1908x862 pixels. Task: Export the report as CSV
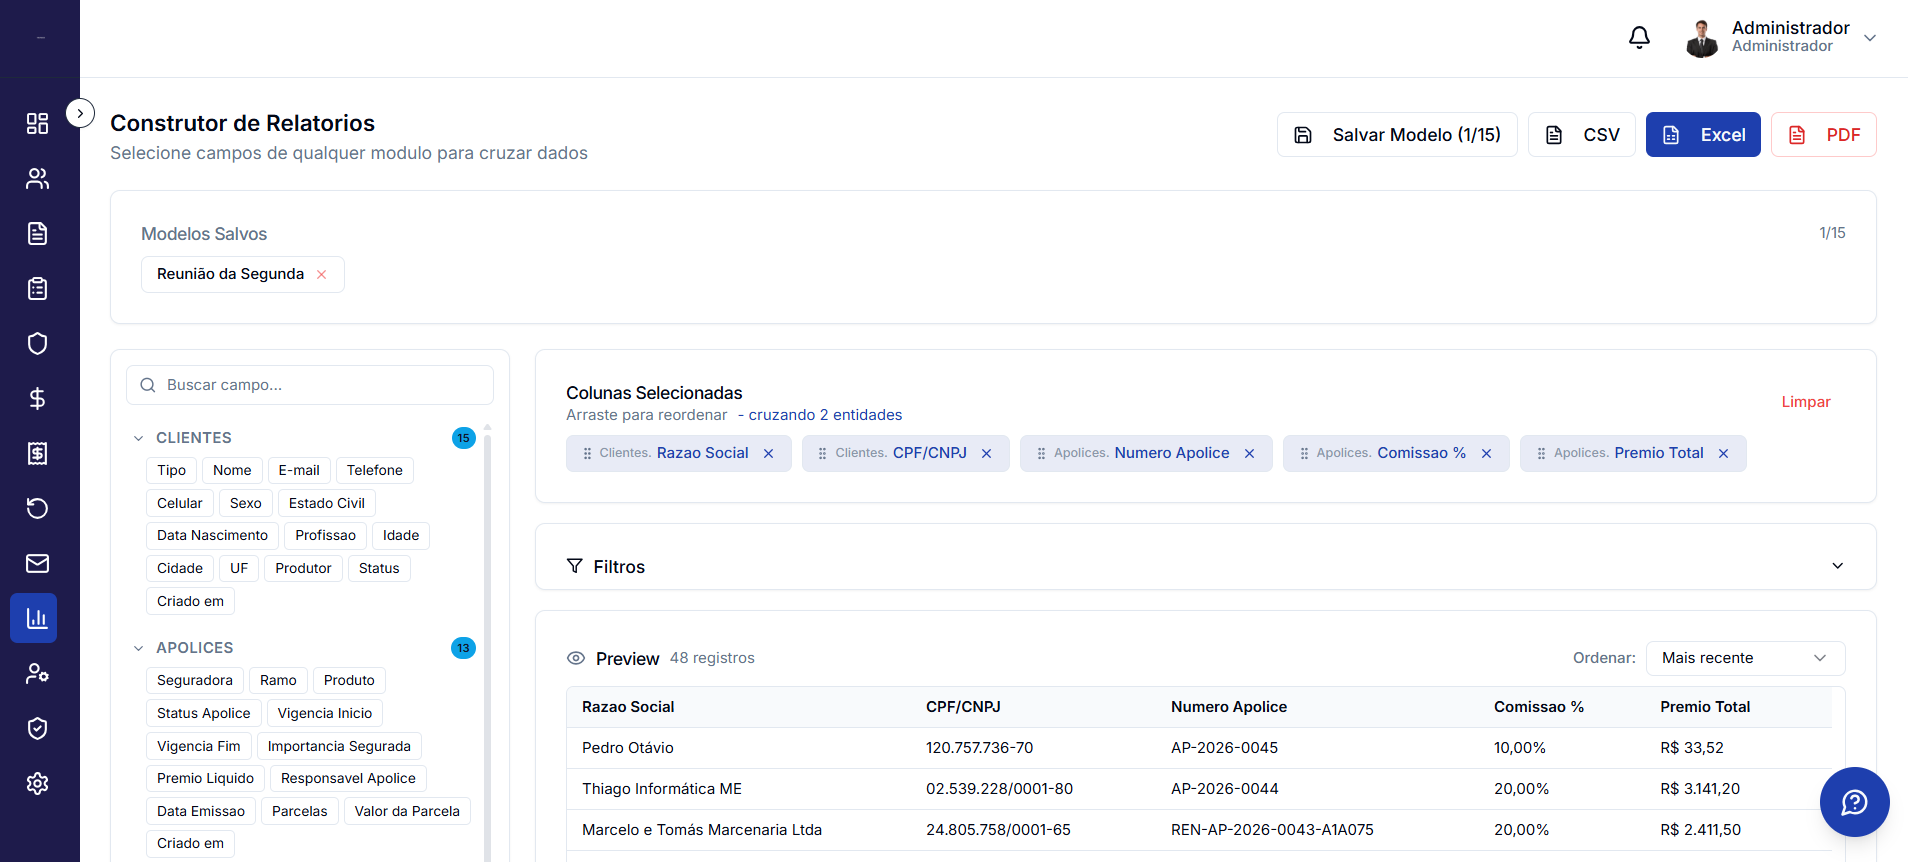1582,135
